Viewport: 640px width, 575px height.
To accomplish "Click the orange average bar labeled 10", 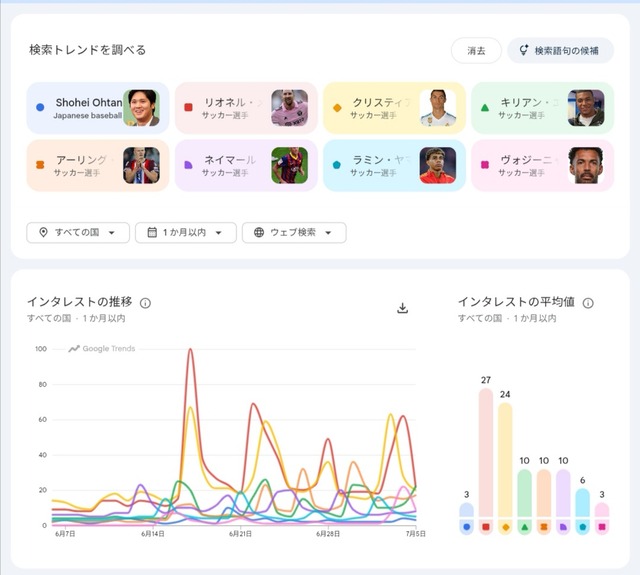I will (x=544, y=494).
